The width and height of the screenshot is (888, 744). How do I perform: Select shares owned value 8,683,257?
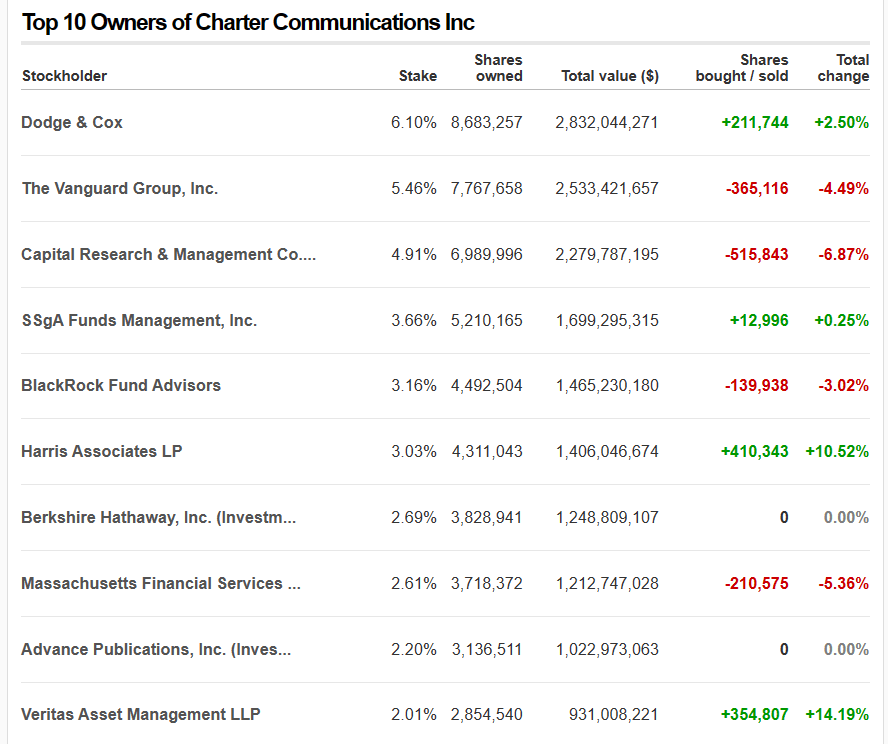click(x=486, y=122)
